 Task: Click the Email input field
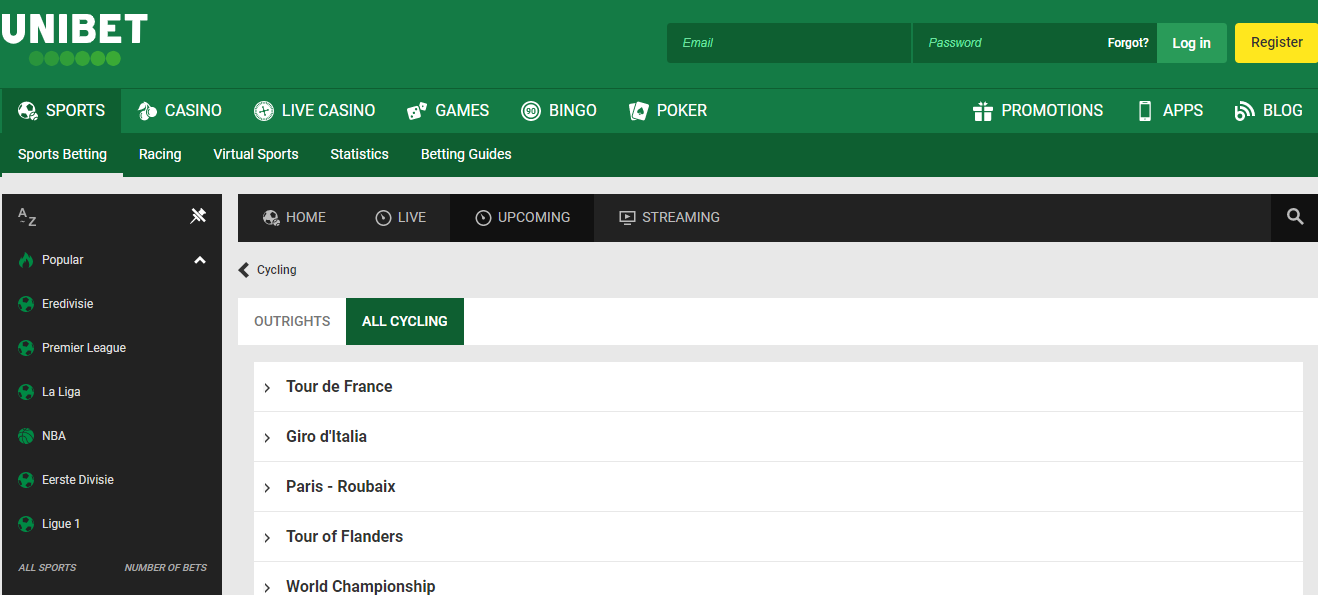pyautogui.click(x=789, y=43)
